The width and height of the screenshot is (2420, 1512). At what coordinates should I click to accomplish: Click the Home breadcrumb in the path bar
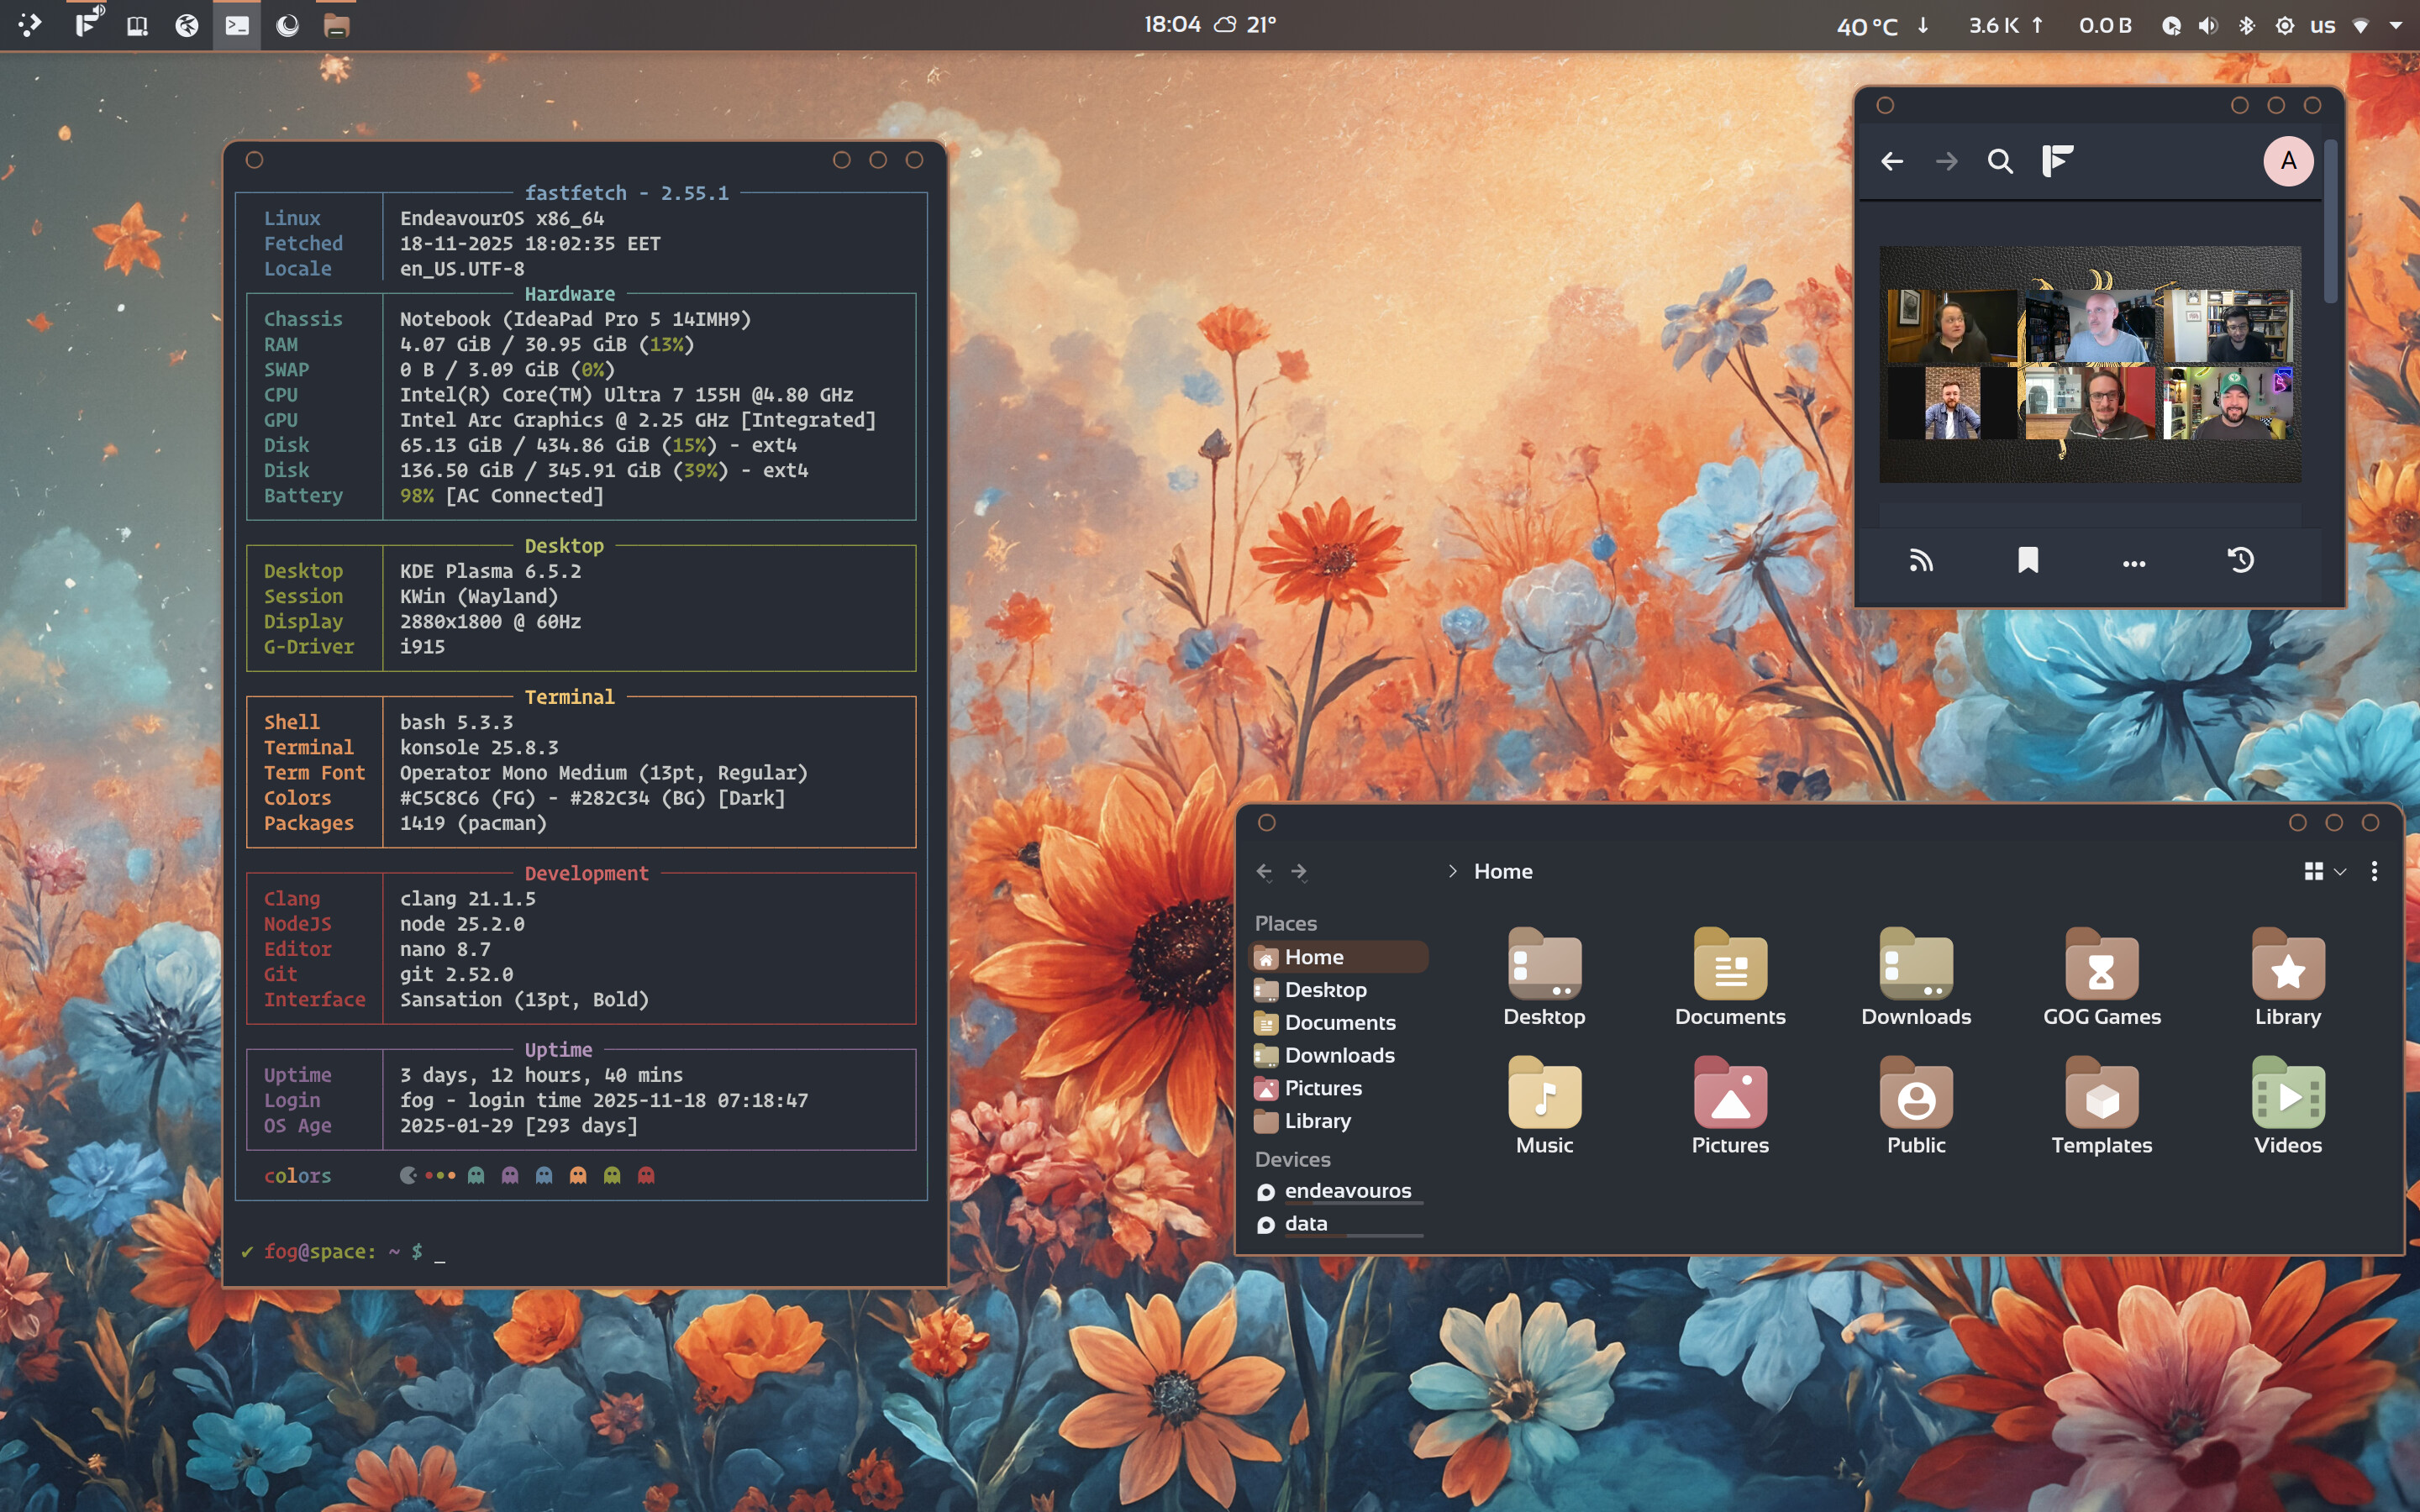tap(1502, 871)
